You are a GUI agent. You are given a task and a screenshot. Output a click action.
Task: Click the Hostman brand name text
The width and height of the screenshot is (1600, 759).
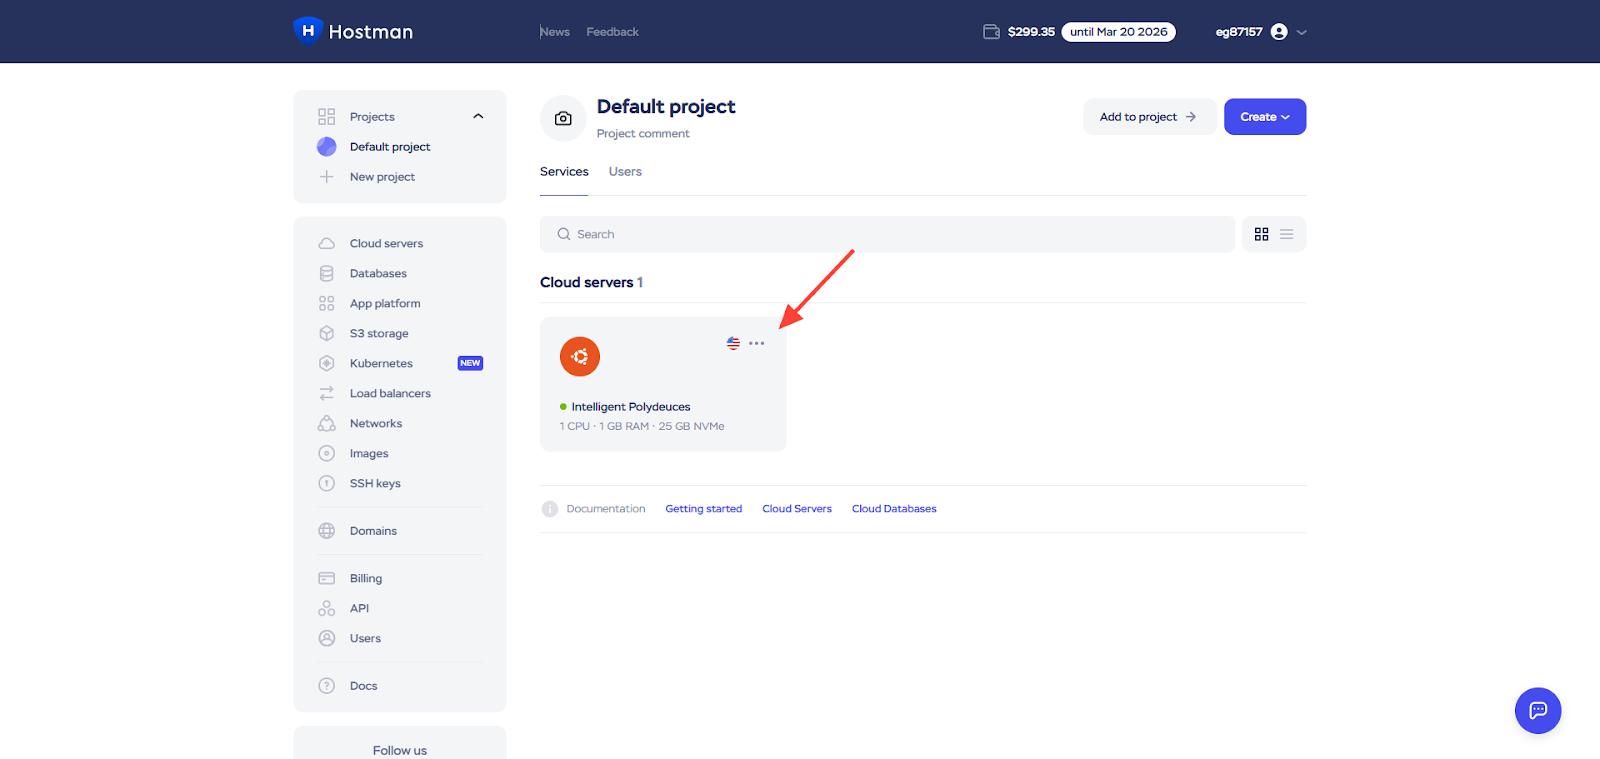pos(371,32)
